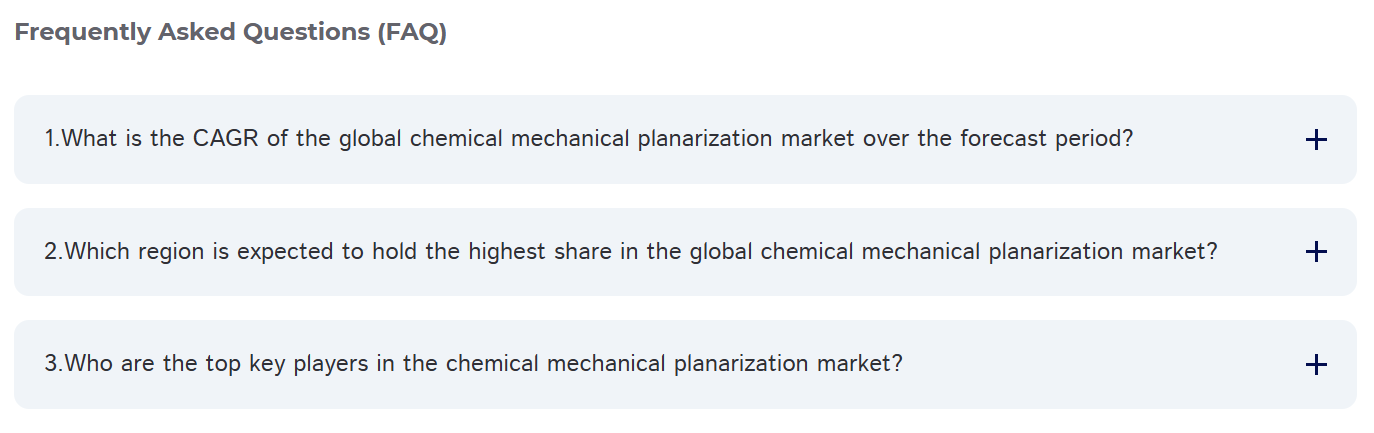Open the top key players answer via plus icon
Screen dimensions: 1374x433
pos(1316,365)
